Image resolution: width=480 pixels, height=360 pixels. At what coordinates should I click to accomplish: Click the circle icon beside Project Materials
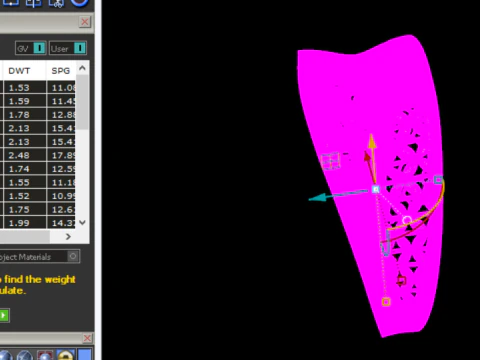click(73, 256)
